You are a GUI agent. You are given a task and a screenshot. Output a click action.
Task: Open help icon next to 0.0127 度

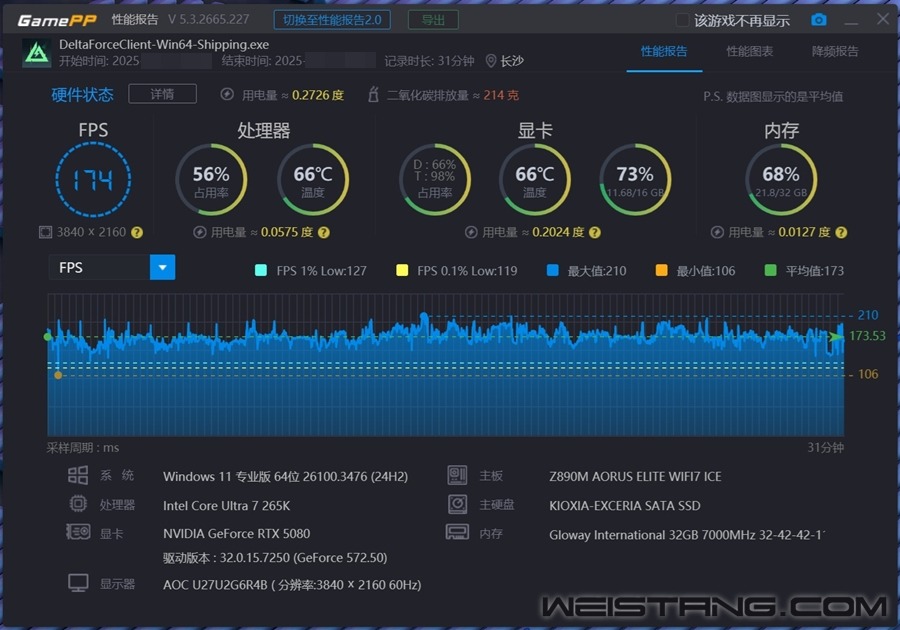841,232
